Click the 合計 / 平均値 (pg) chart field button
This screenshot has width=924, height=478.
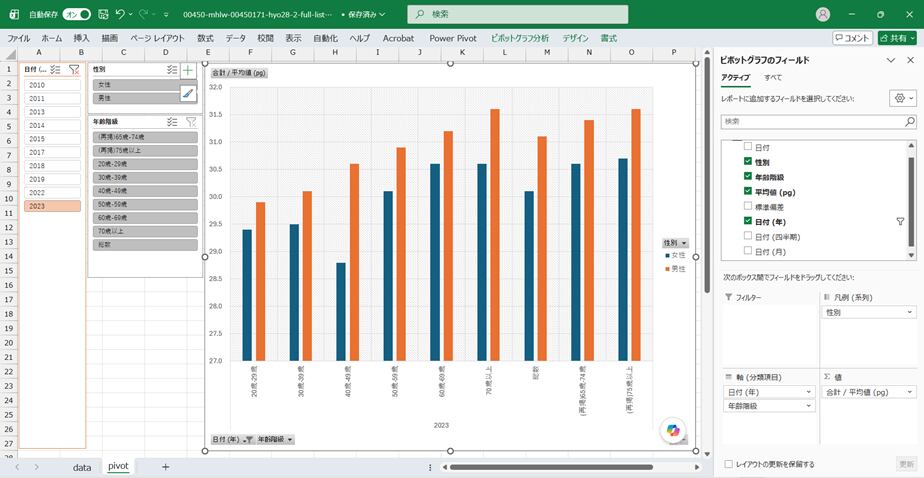click(x=239, y=74)
